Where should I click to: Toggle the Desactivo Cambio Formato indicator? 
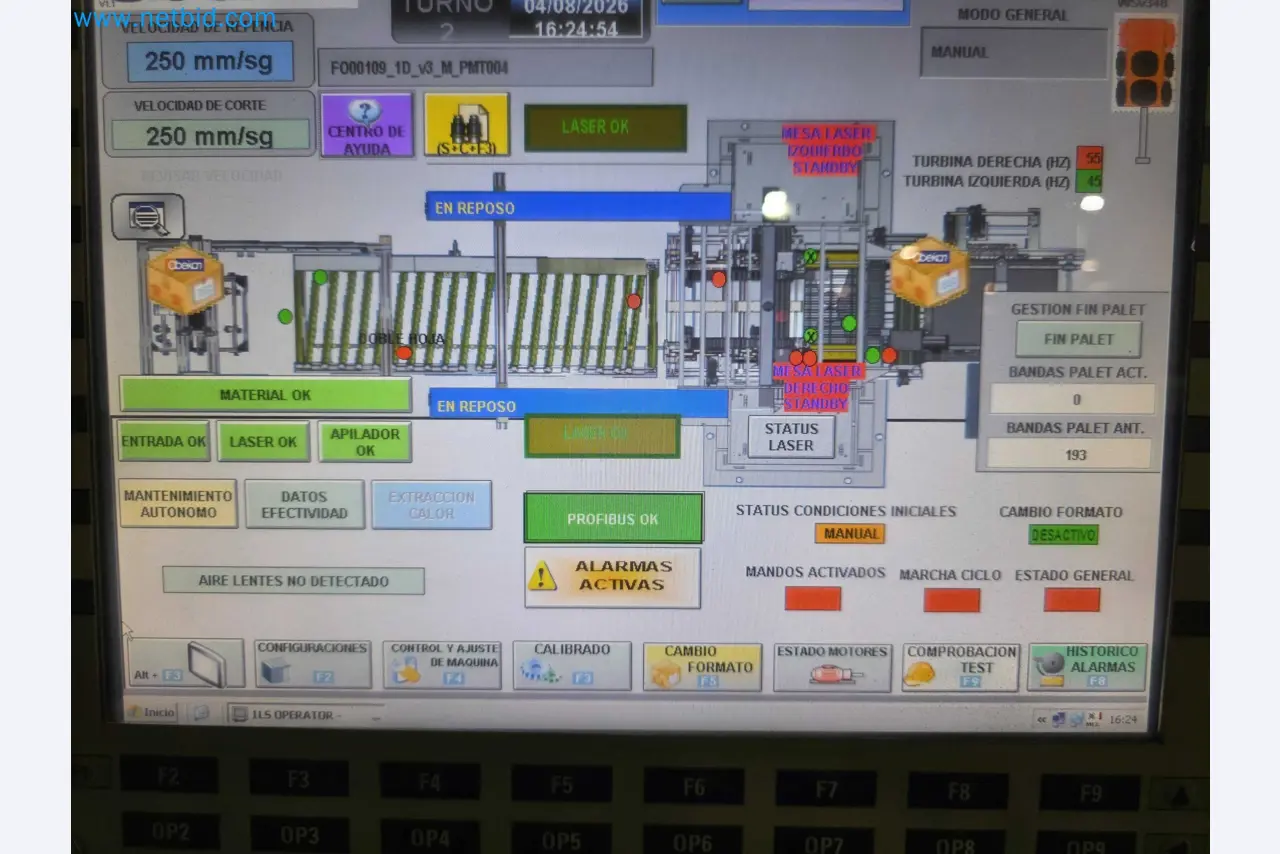pyautogui.click(x=1063, y=535)
